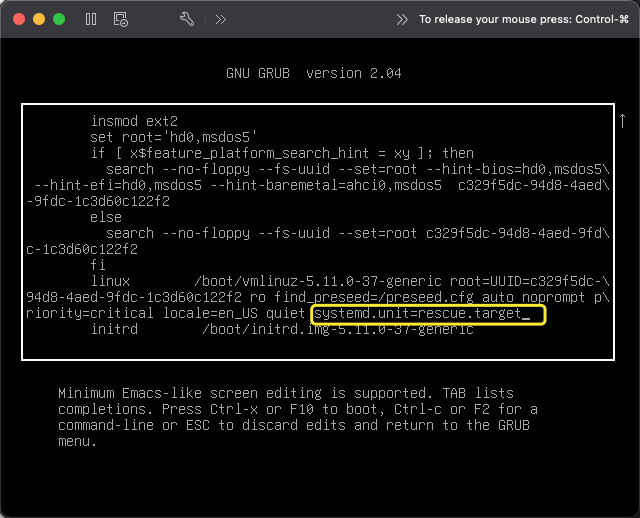Expand the chevrons left of release-mouse message
Screen dimensions: 640x518
click(x=402, y=20)
